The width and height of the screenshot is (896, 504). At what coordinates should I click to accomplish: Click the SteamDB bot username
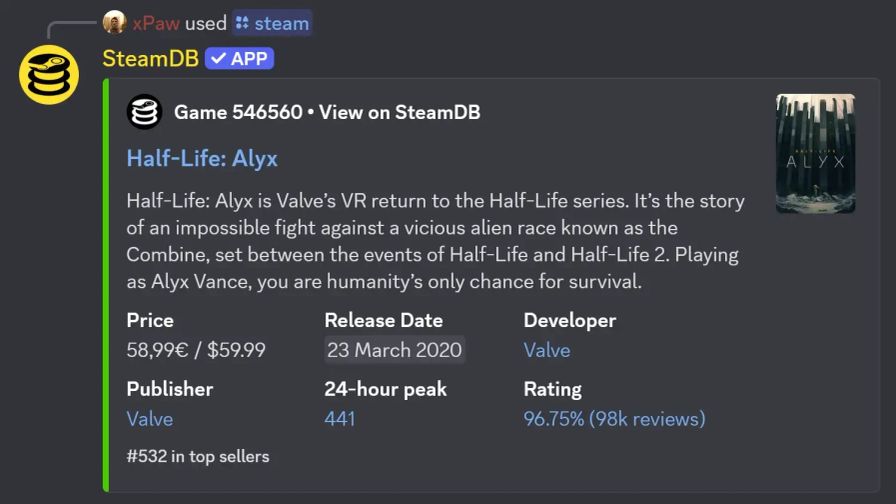click(150, 59)
